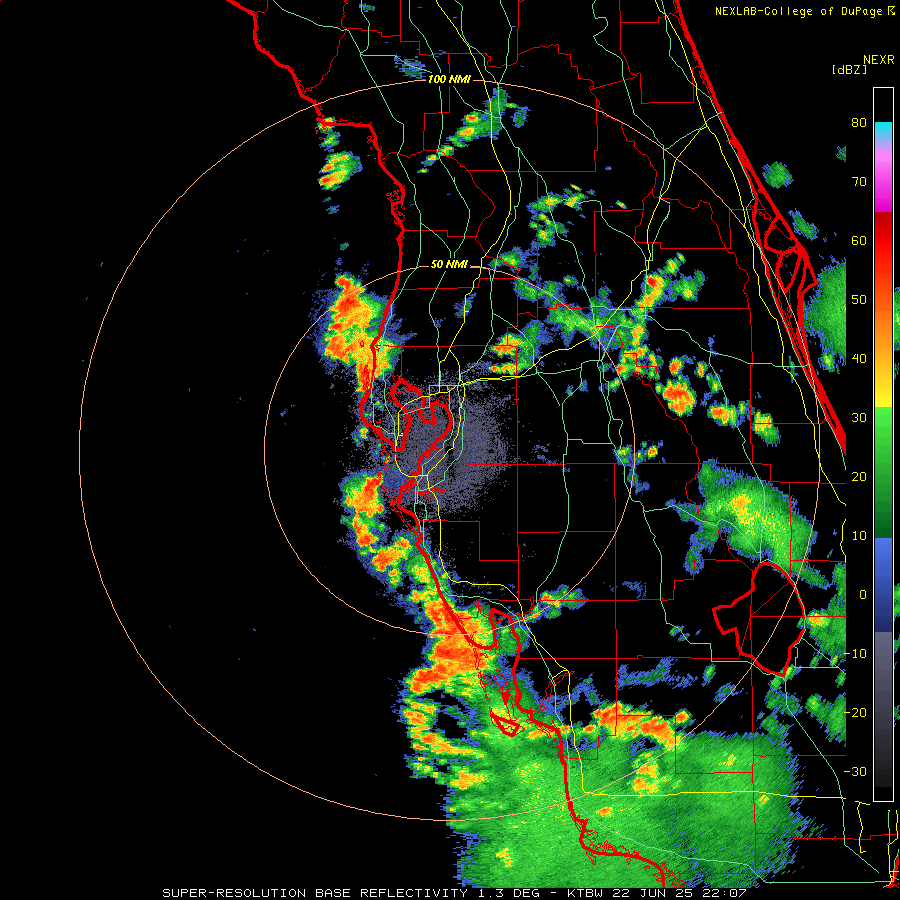Viewport: 900px width, 900px height.
Task: Click the 0 value on dBZ scale
Action: 862,595
